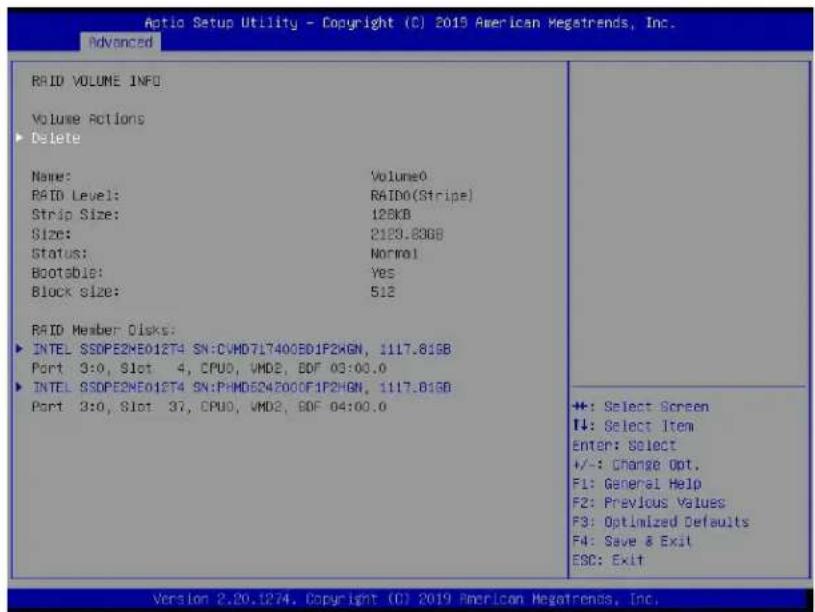Click the Volume0 name value
The width and height of the screenshot is (815, 612).
399,176
